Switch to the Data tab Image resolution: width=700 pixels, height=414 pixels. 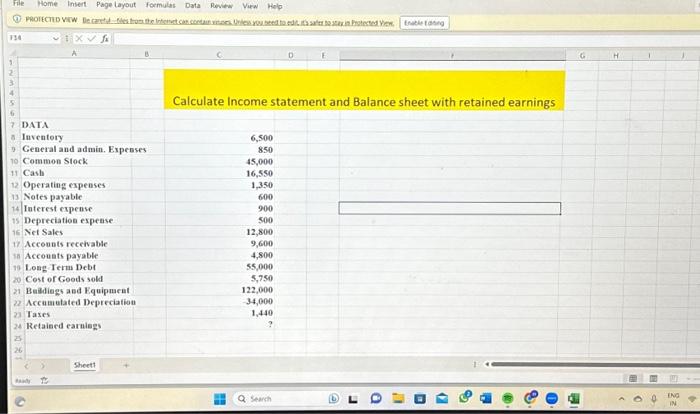click(x=193, y=6)
